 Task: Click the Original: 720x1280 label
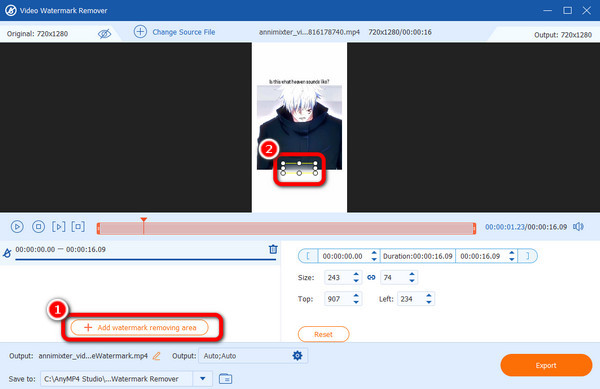38,34
